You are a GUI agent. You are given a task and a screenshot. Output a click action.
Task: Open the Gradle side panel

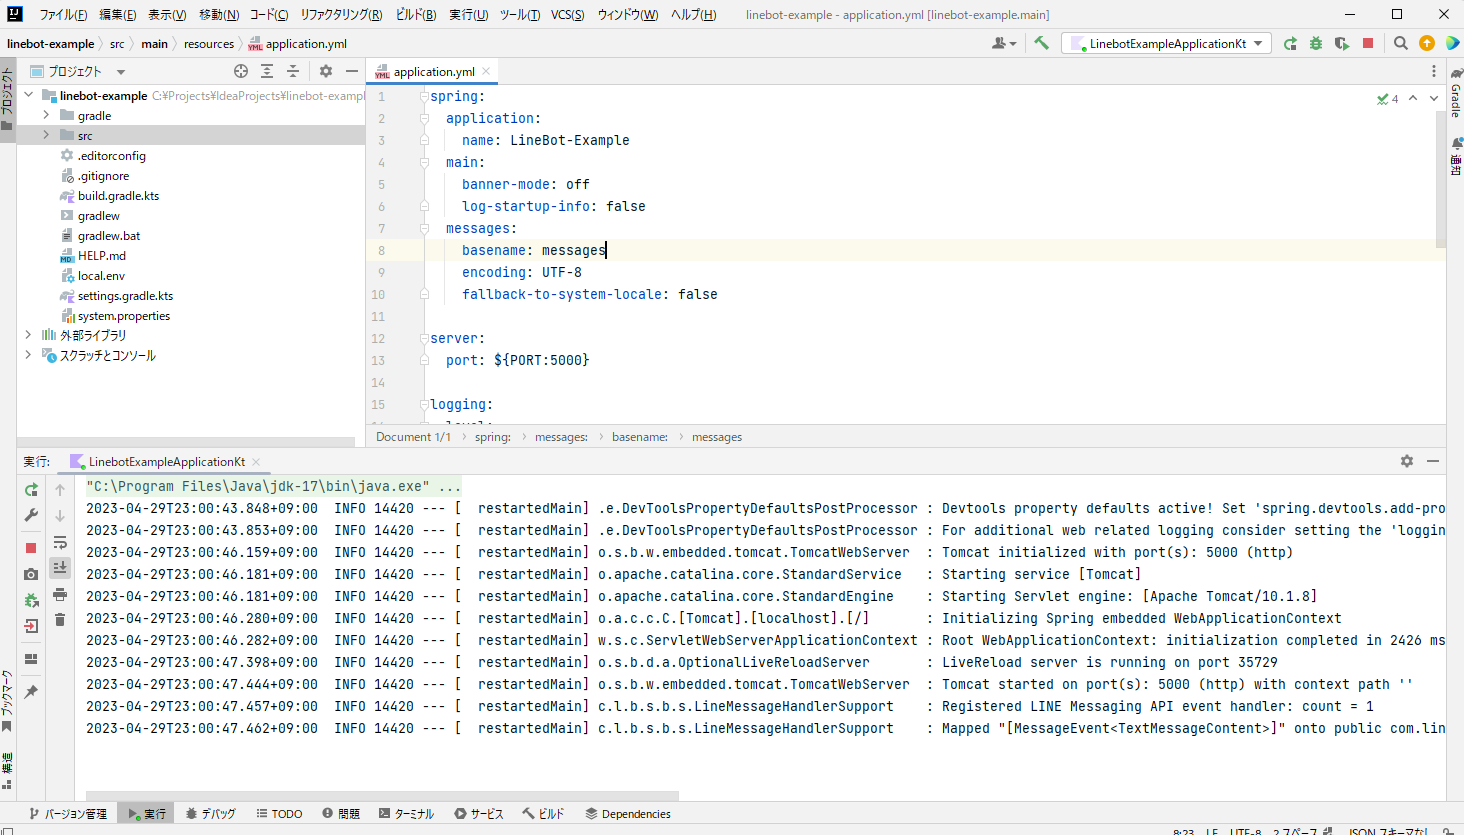[1455, 92]
